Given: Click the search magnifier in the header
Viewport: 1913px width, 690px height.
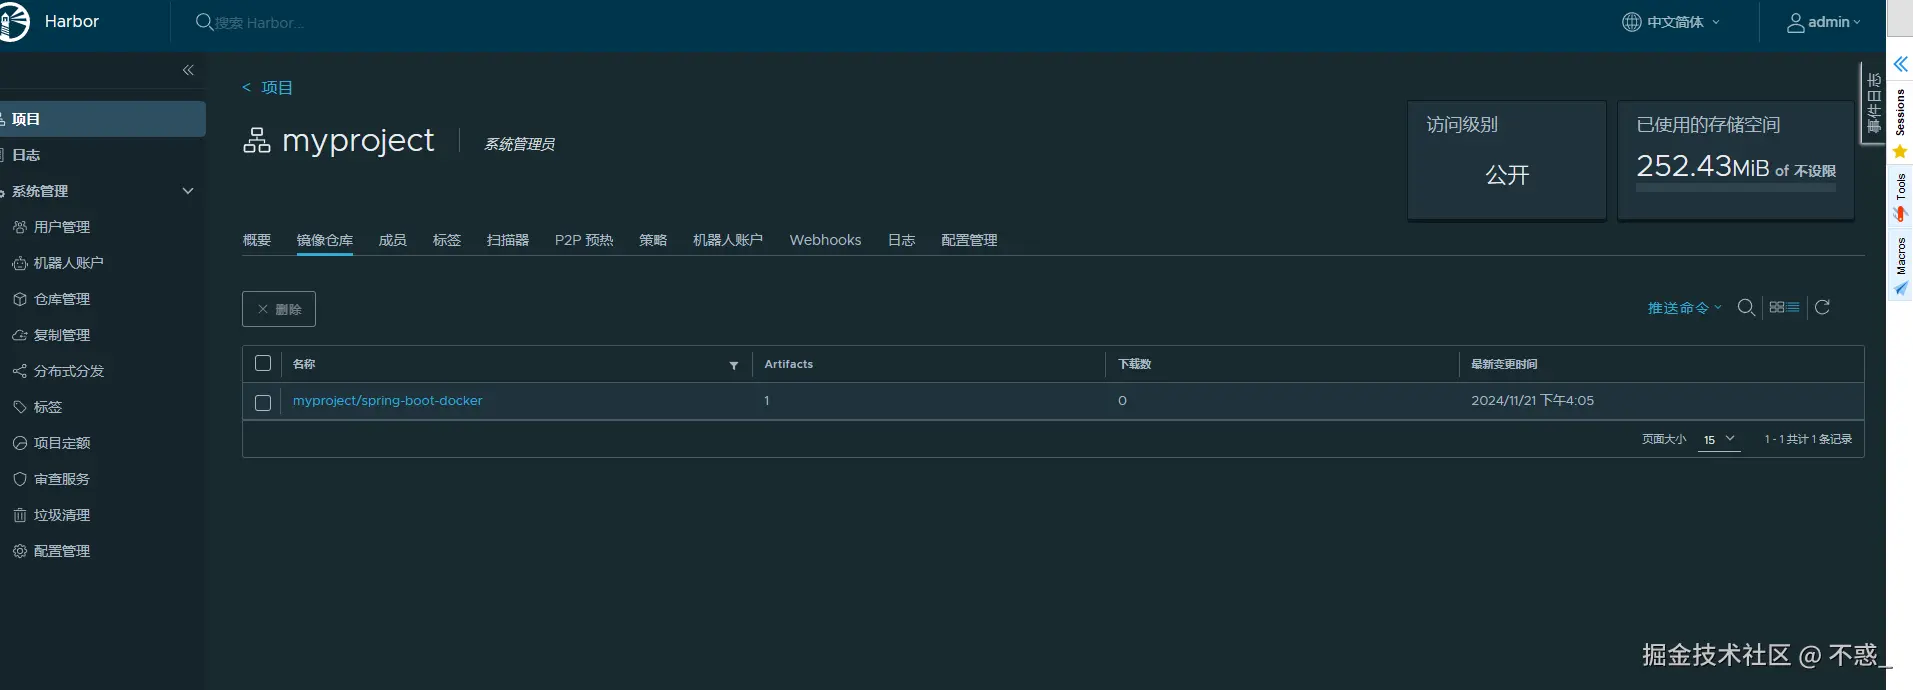Looking at the screenshot, I should [204, 22].
